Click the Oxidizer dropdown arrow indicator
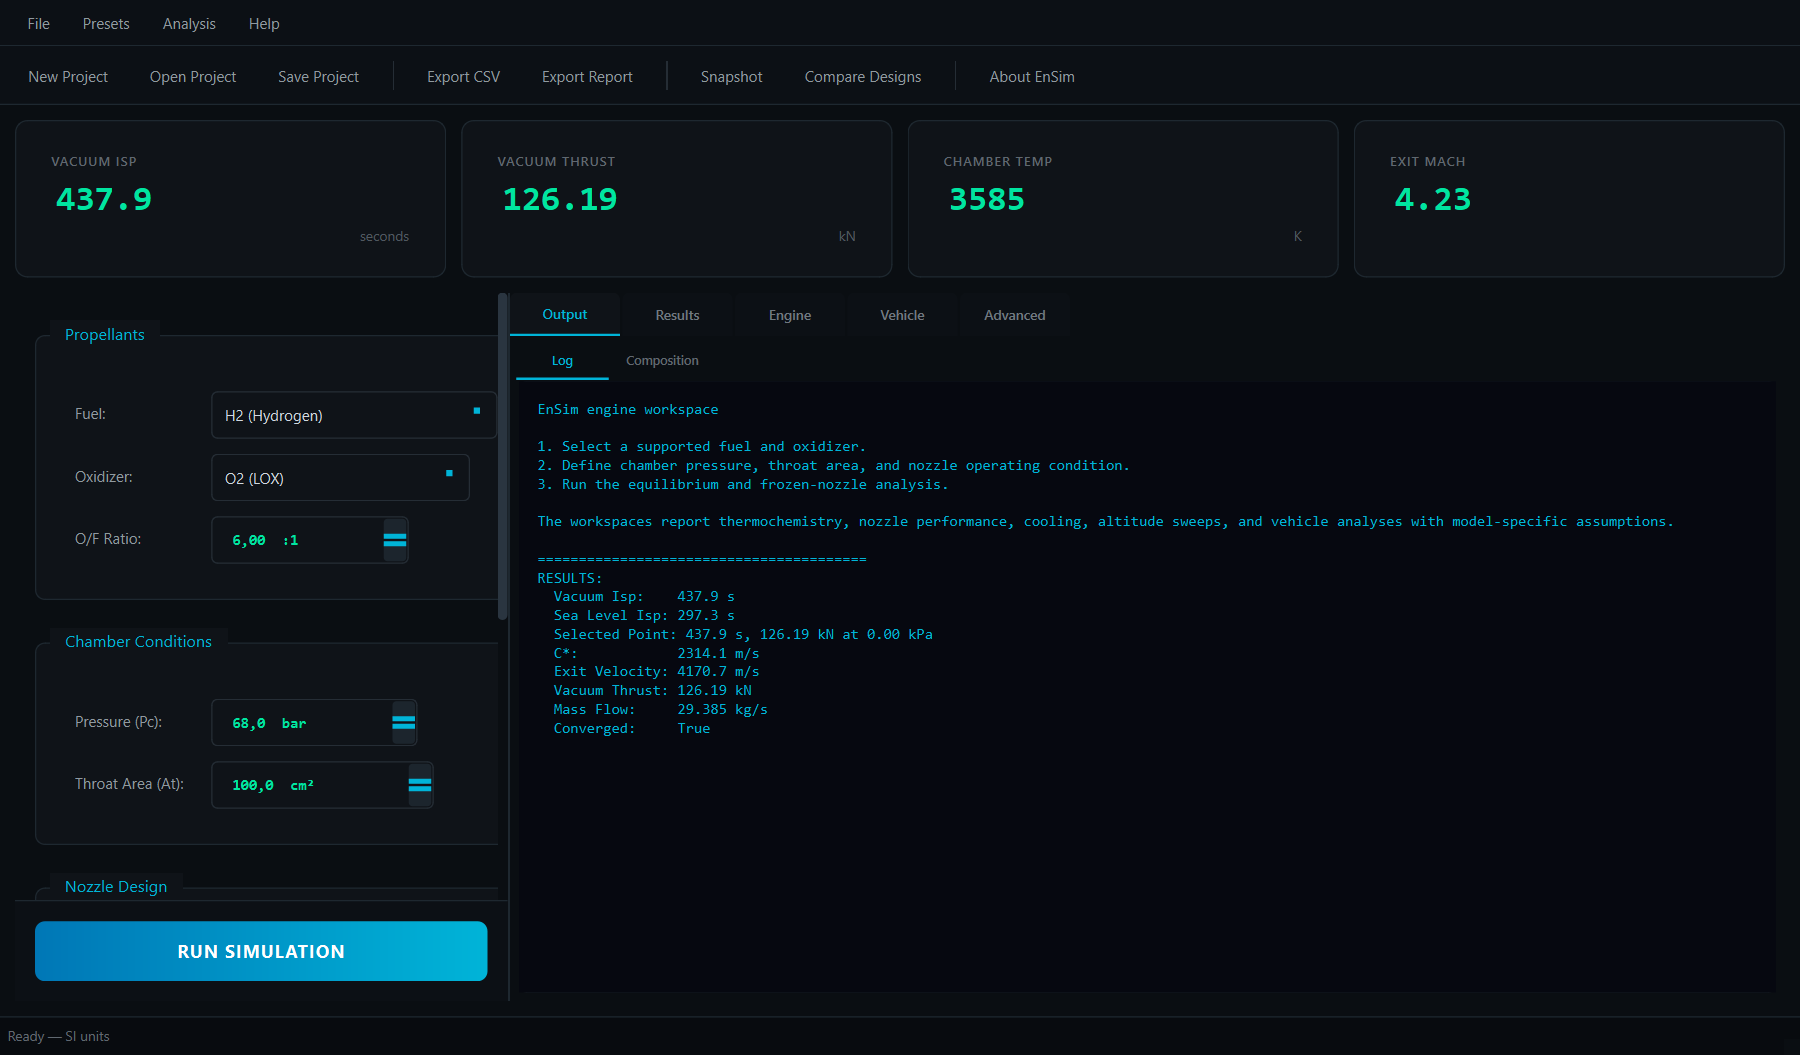 (x=449, y=473)
